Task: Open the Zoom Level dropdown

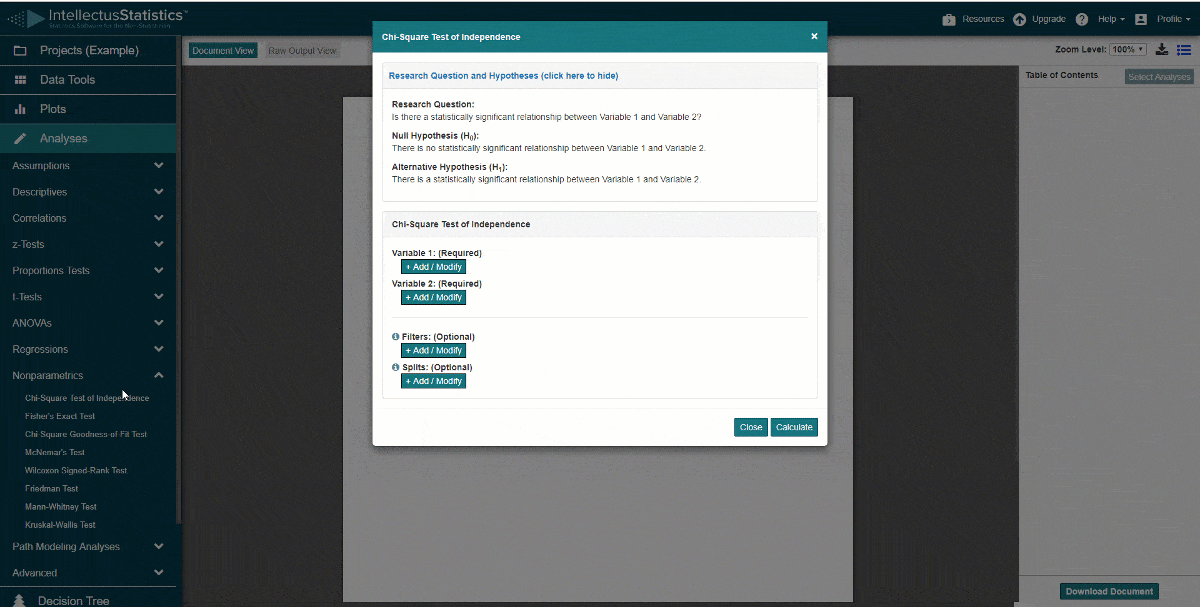Action: 1128,49
